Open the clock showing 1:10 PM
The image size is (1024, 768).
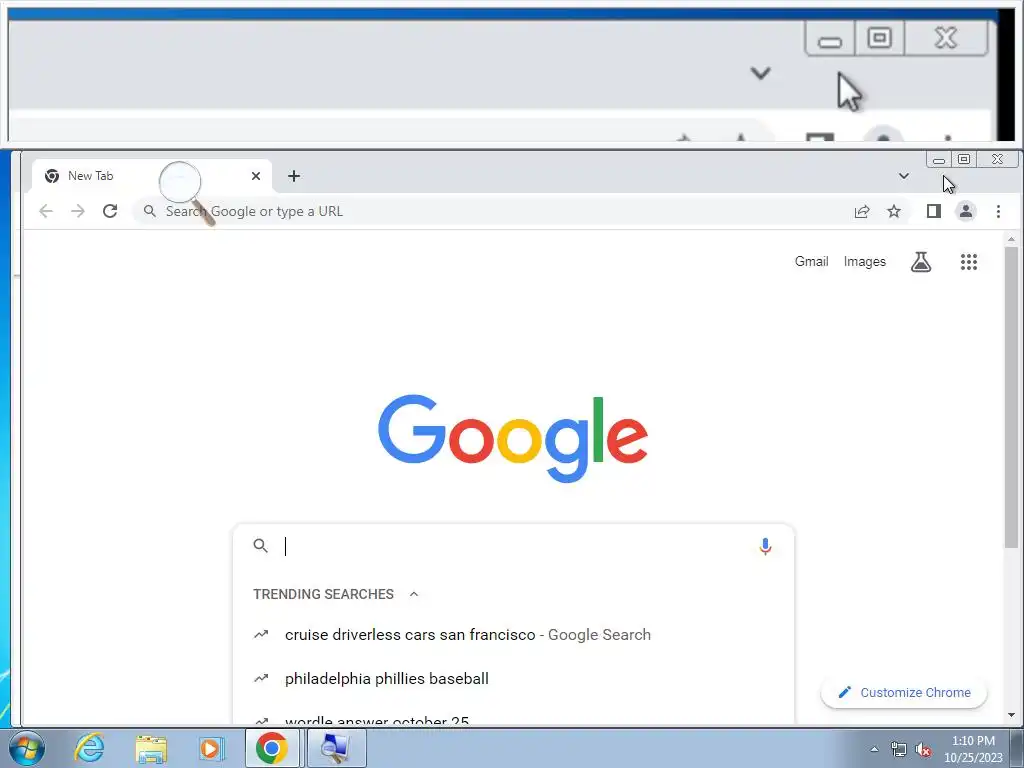pyautogui.click(x=973, y=749)
